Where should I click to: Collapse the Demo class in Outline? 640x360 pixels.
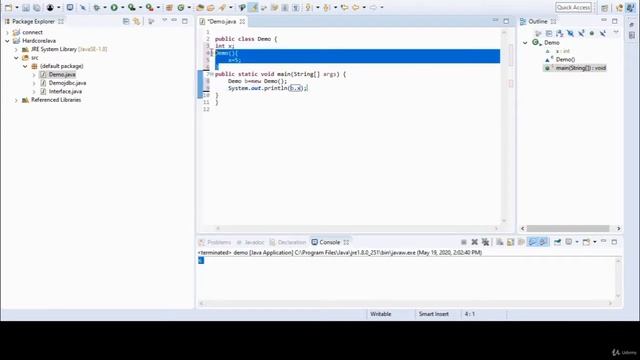pyautogui.click(x=525, y=42)
